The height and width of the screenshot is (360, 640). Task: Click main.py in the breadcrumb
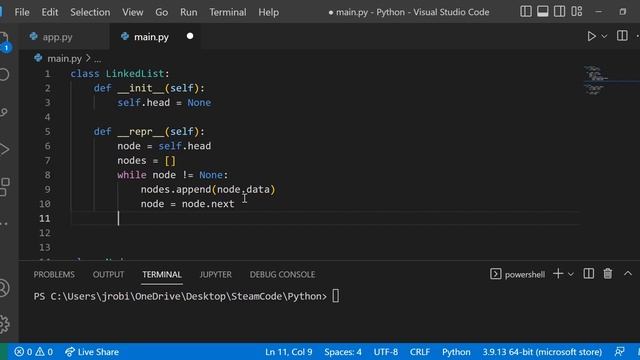coord(64,59)
